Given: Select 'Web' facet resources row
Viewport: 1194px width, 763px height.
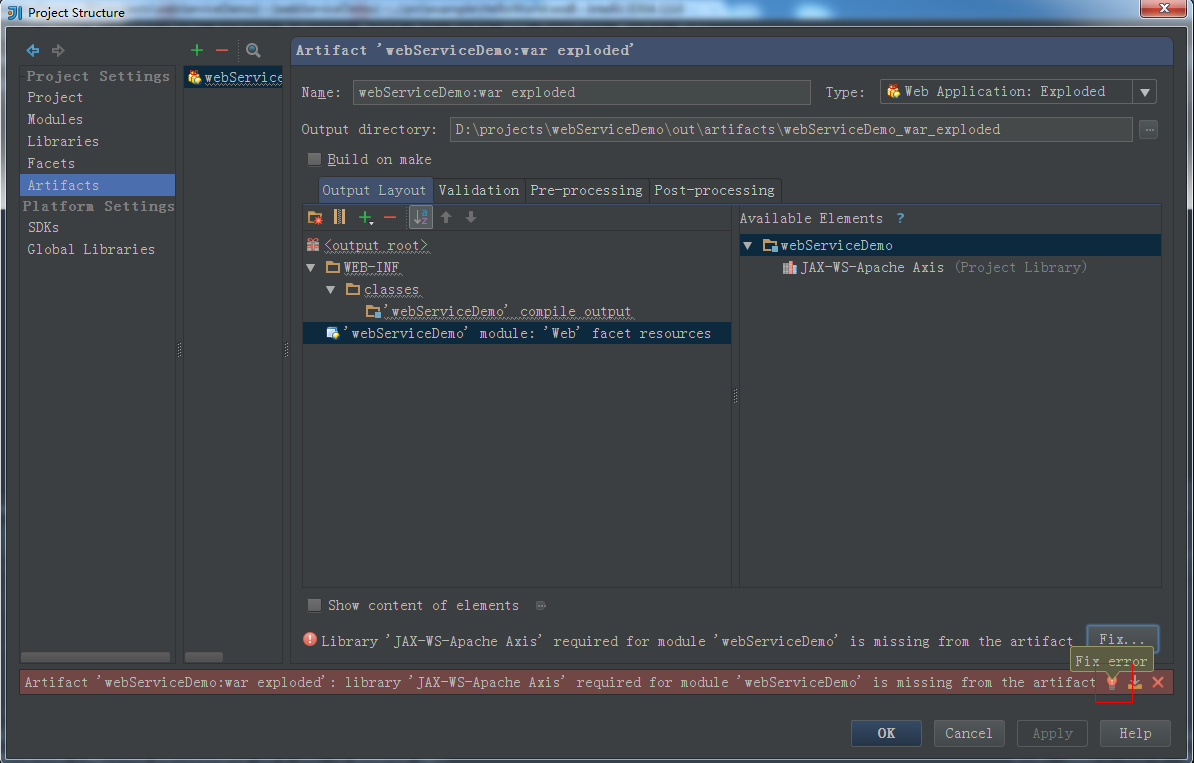Looking at the screenshot, I should 517,334.
